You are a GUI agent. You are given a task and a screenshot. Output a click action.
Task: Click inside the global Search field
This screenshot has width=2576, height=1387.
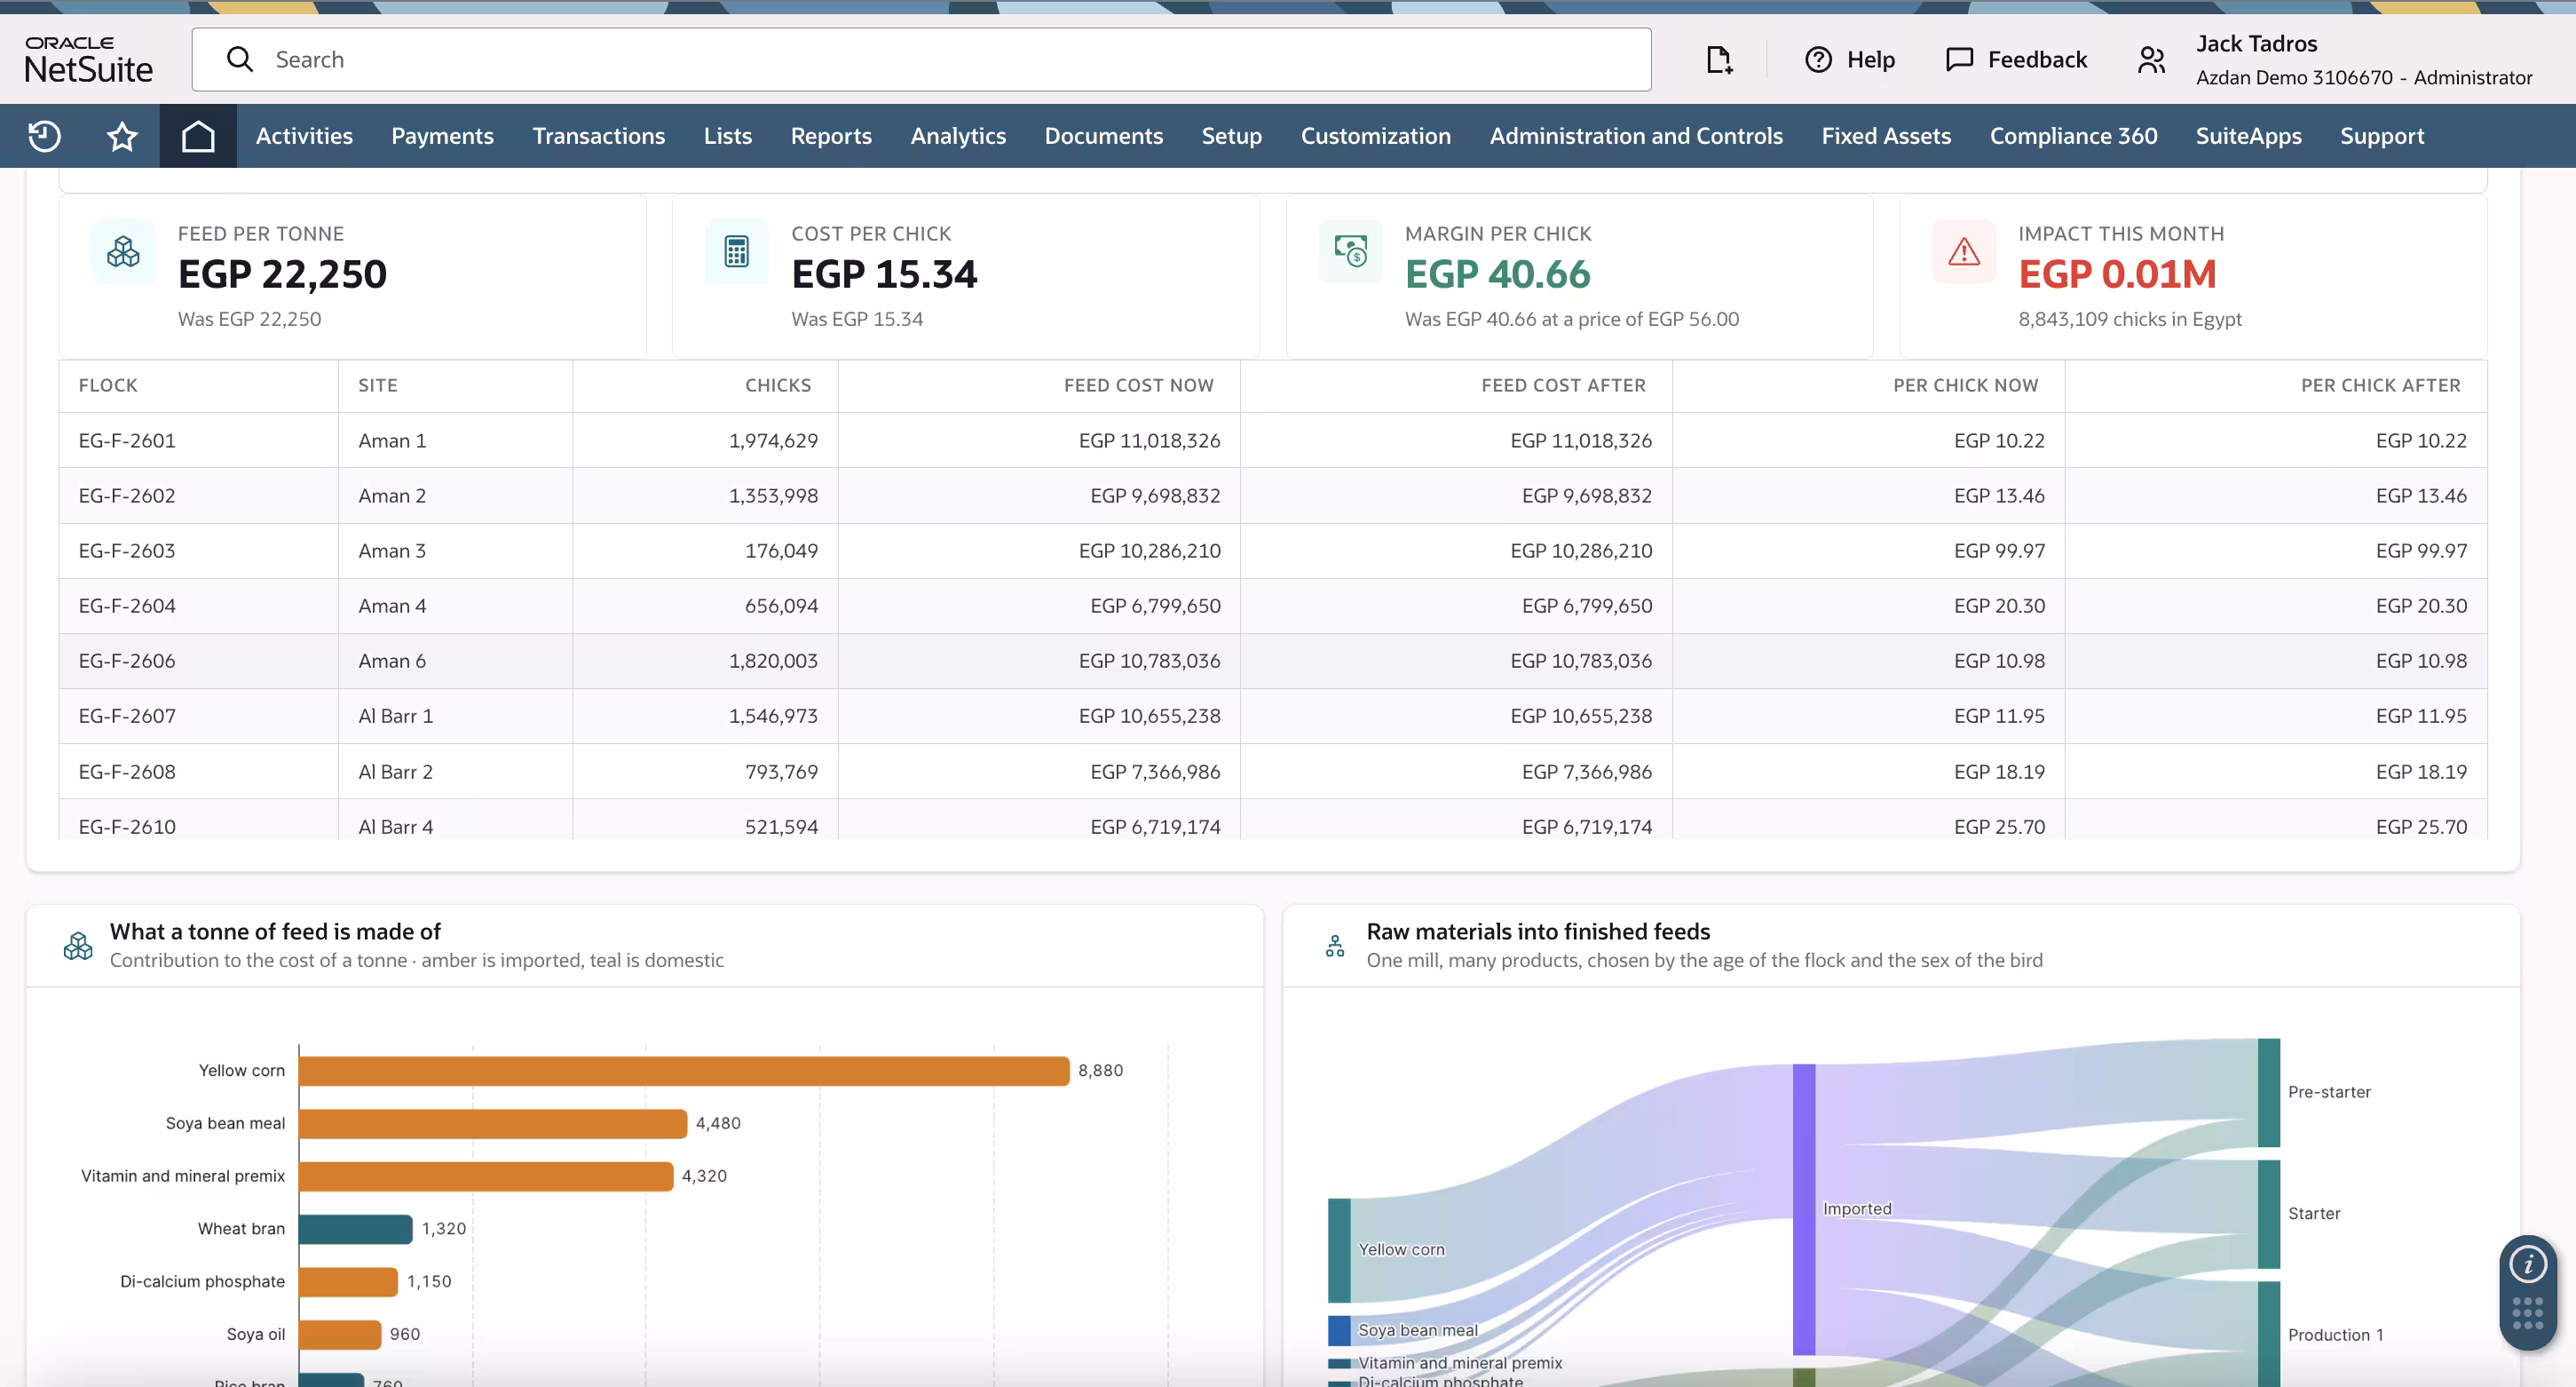coord(921,60)
